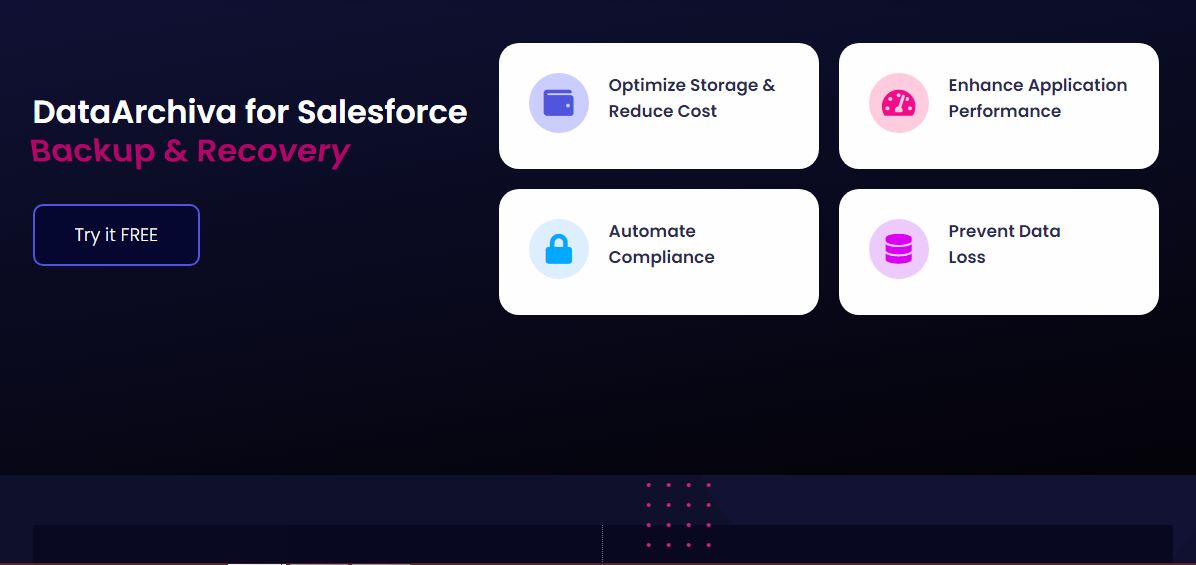Click the DataArchiva for Salesforce heading
Screen dimensions: 1196x565
pos(250,112)
